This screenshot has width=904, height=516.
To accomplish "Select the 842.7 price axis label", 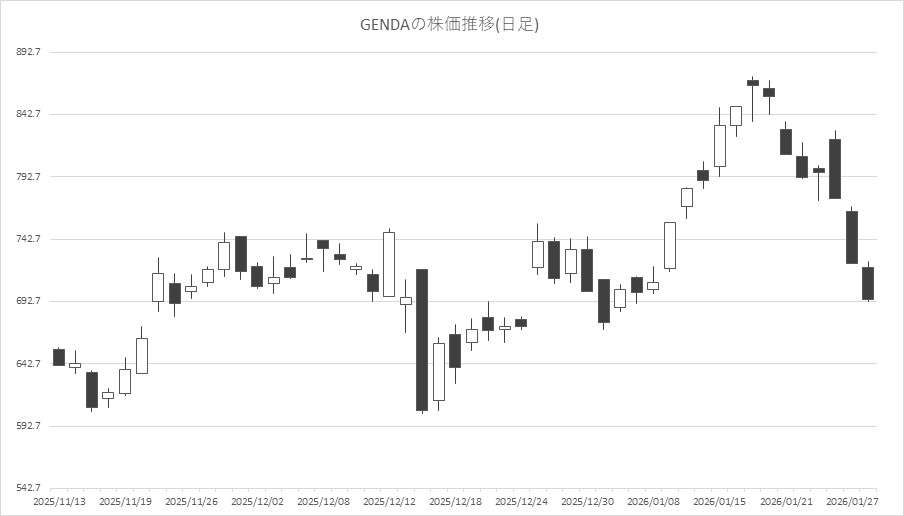I will tap(26, 114).
